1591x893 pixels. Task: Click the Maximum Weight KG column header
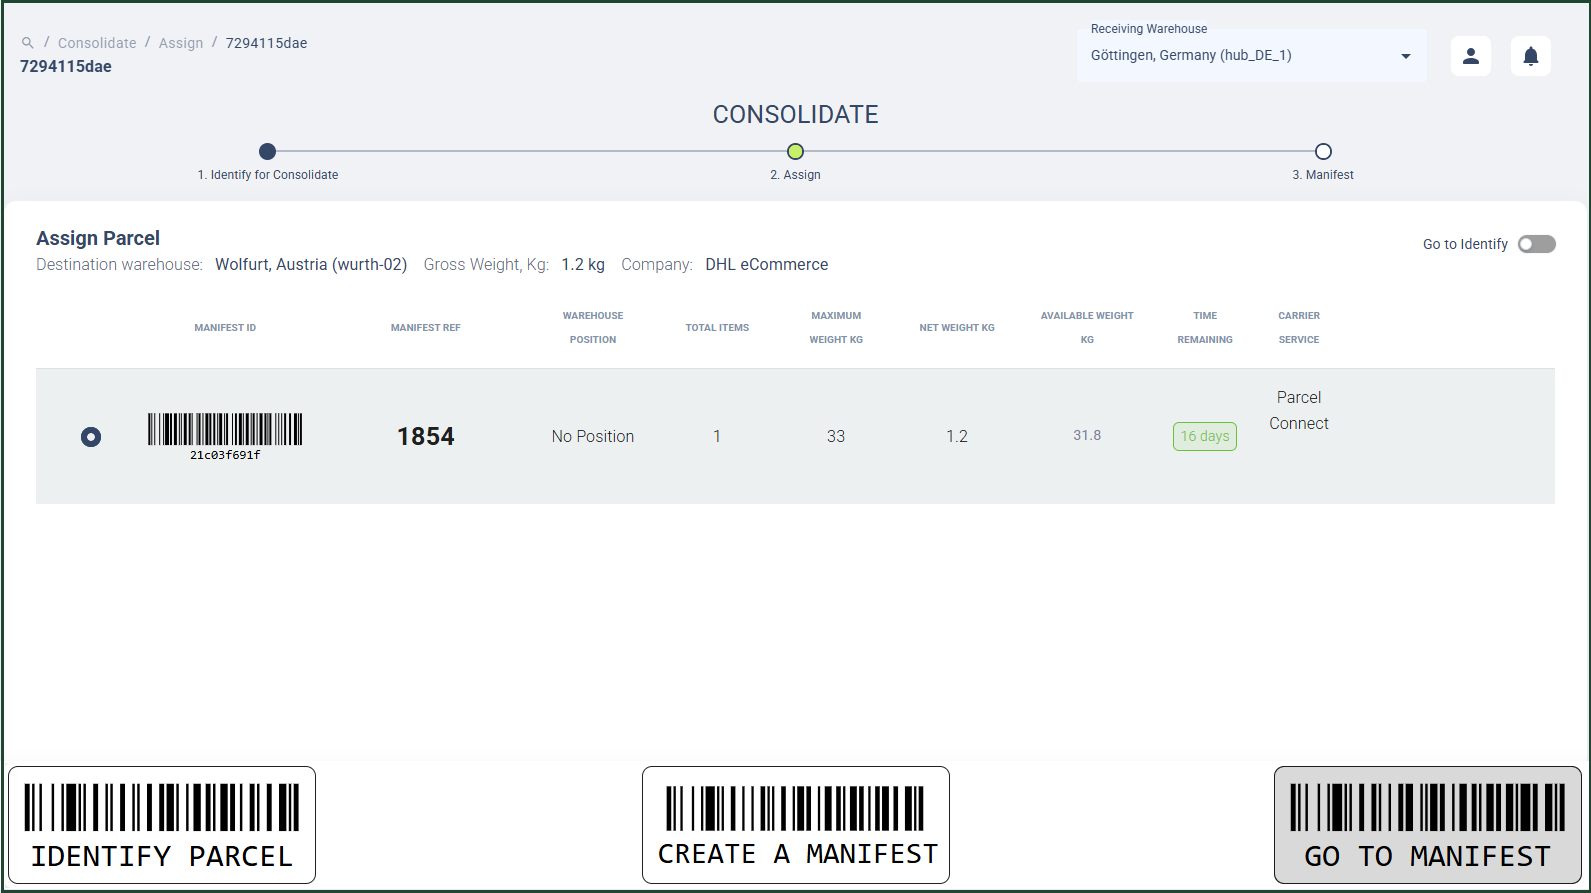(x=836, y=328)
